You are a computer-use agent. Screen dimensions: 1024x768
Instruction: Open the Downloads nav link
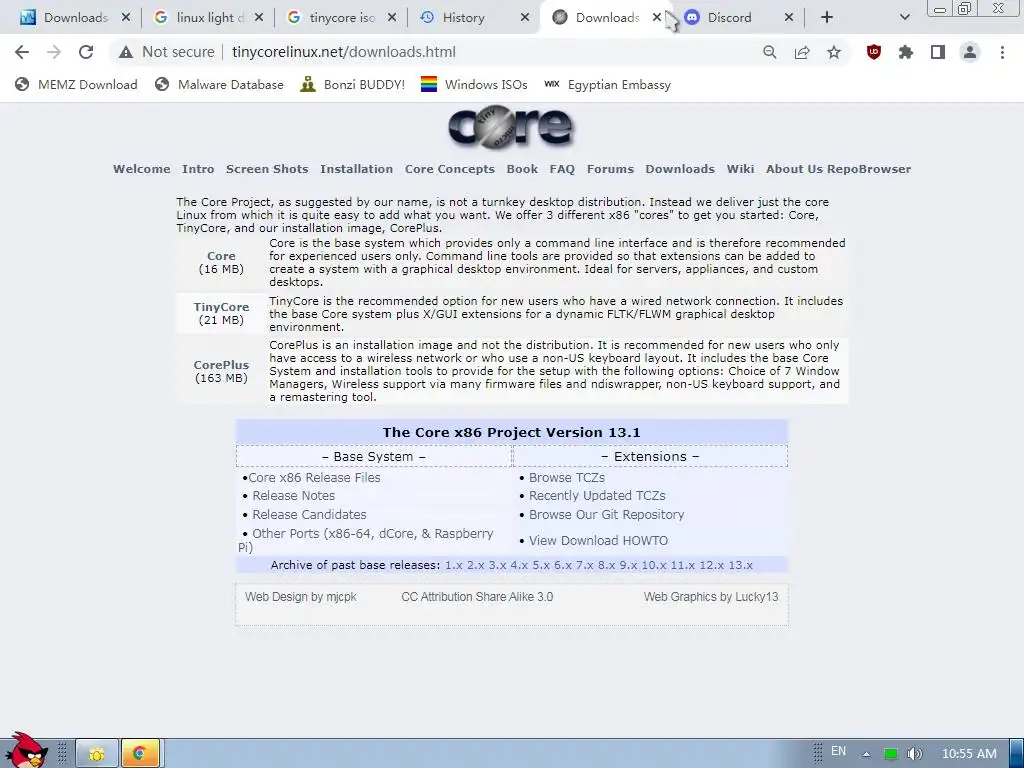[x=680, y=168]
